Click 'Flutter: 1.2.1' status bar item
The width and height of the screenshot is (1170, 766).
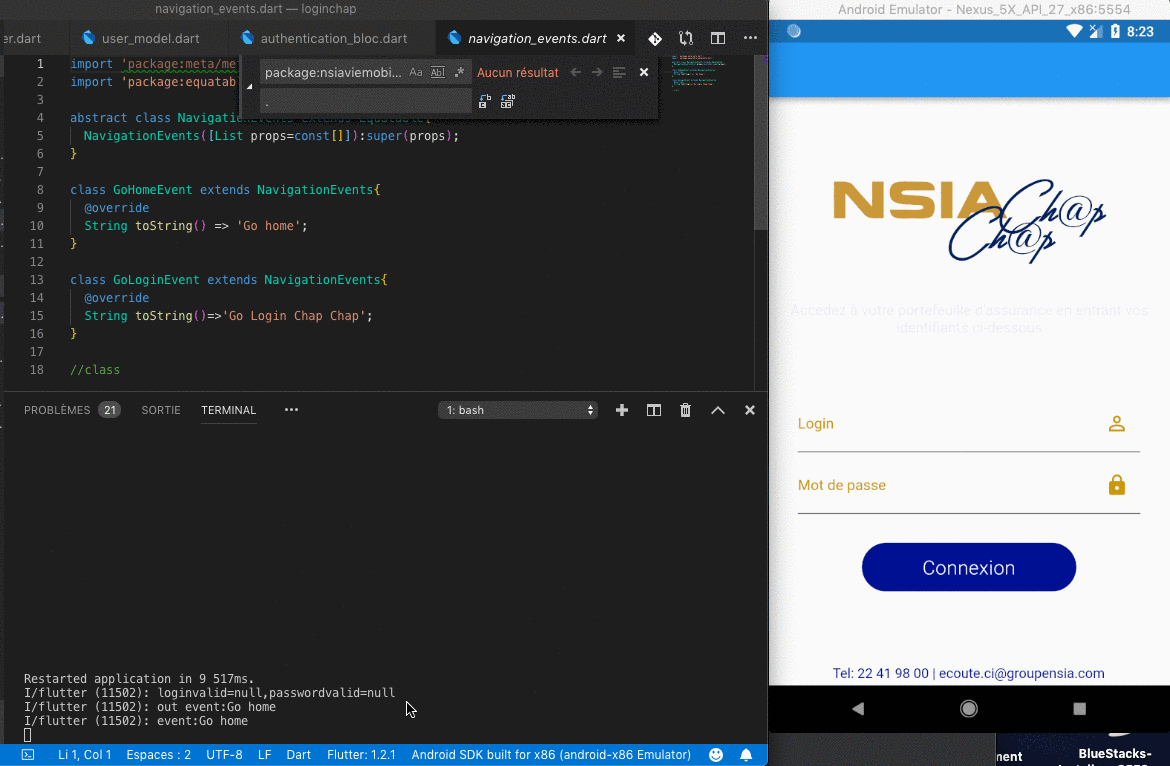361,755
